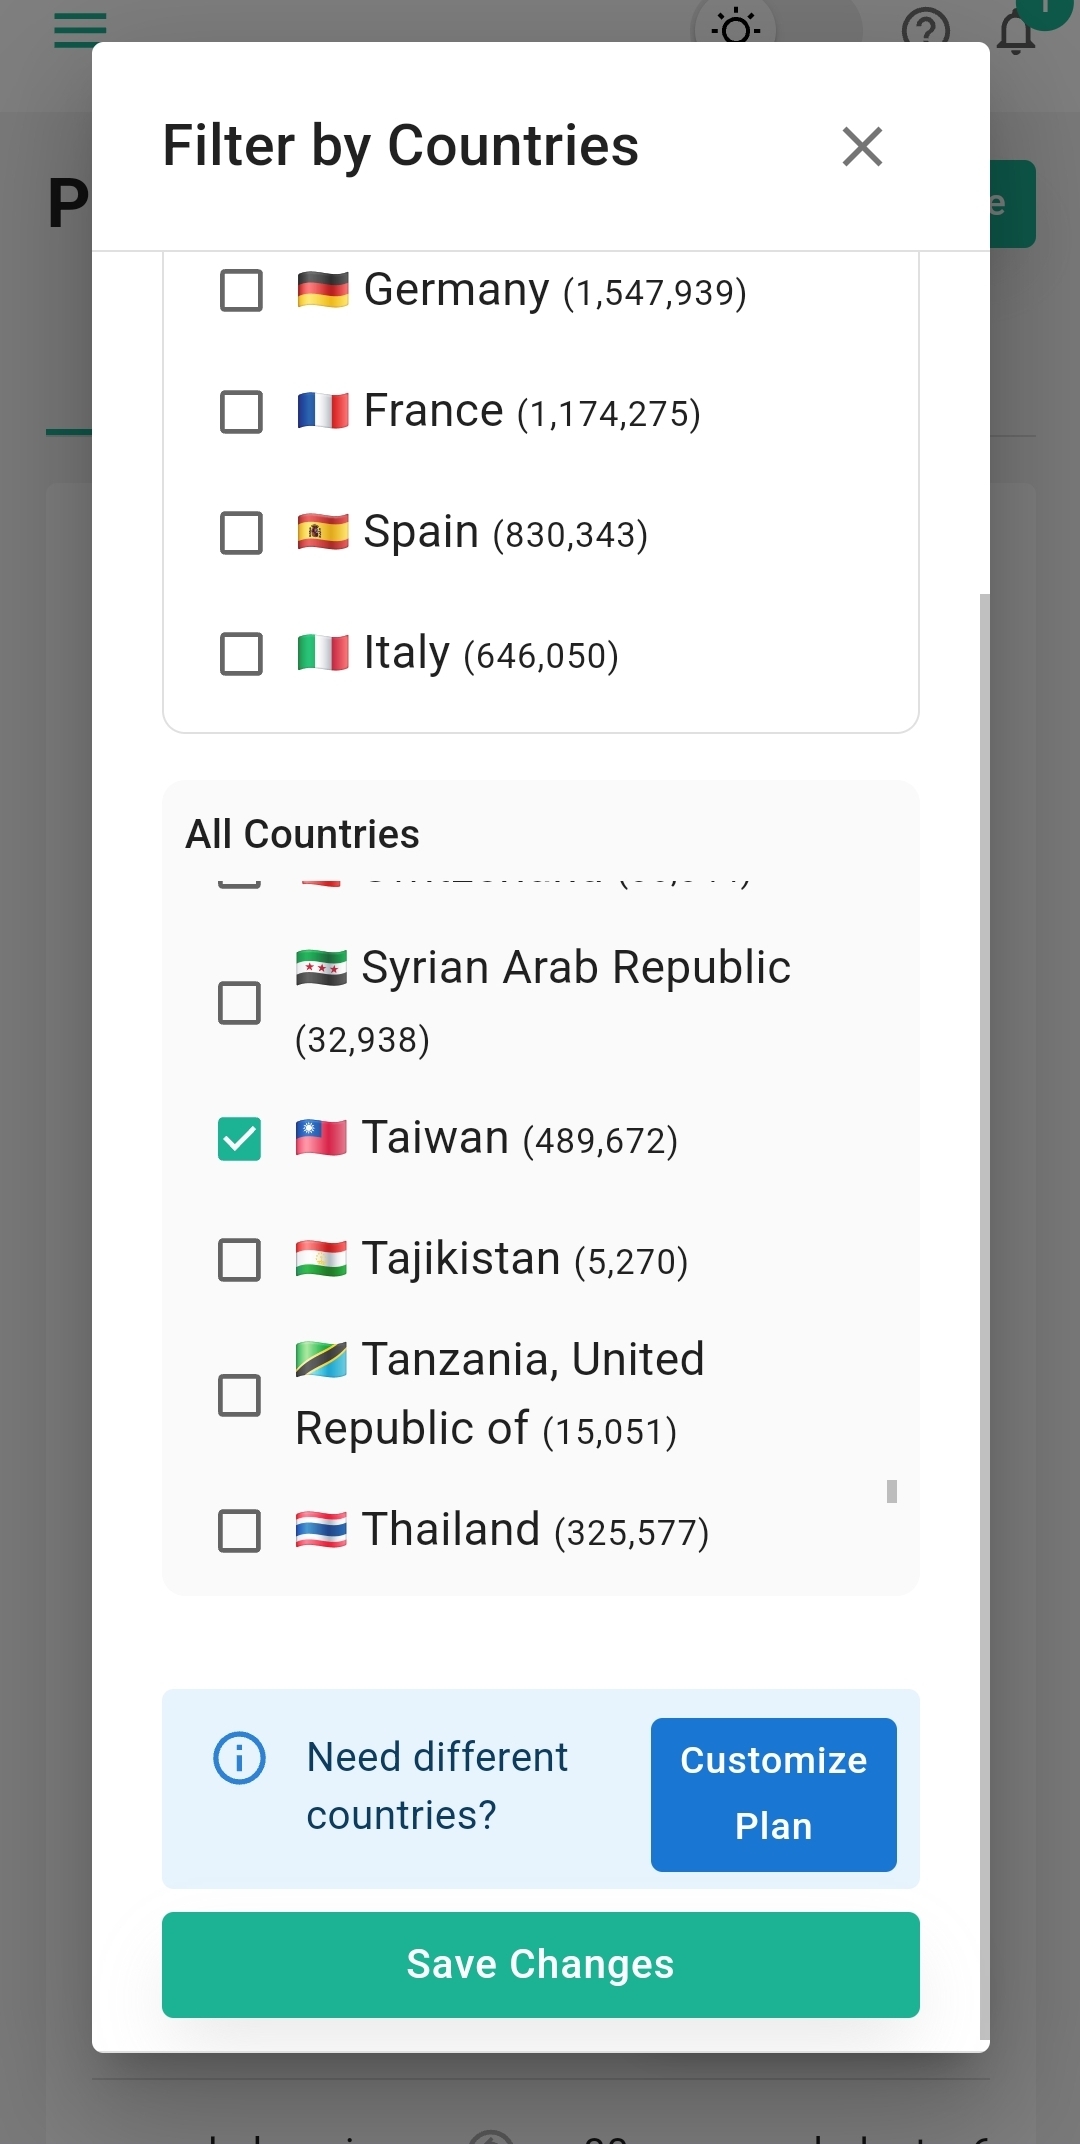The image size is (1080, 2144).
Task: Toggle the light/dark theme sun icon
Action: (736, 28)
